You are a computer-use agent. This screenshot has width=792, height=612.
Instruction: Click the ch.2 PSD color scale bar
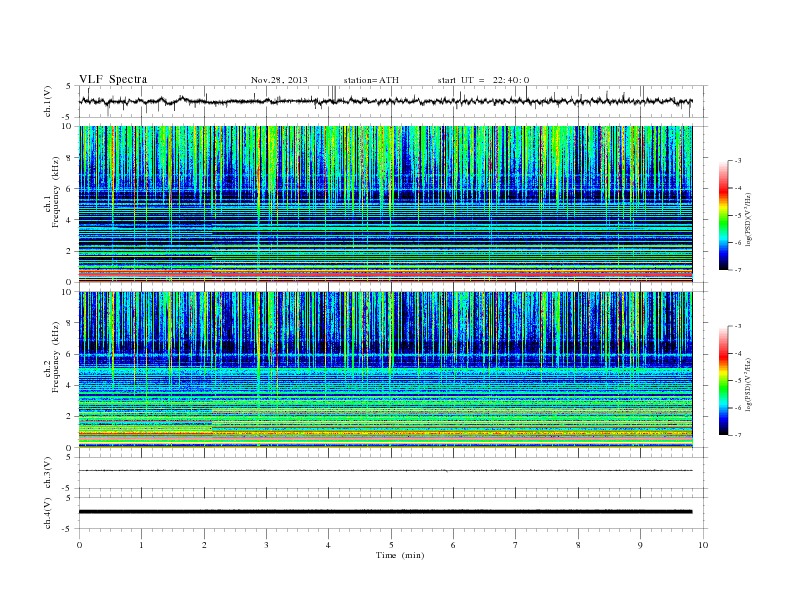723,381
